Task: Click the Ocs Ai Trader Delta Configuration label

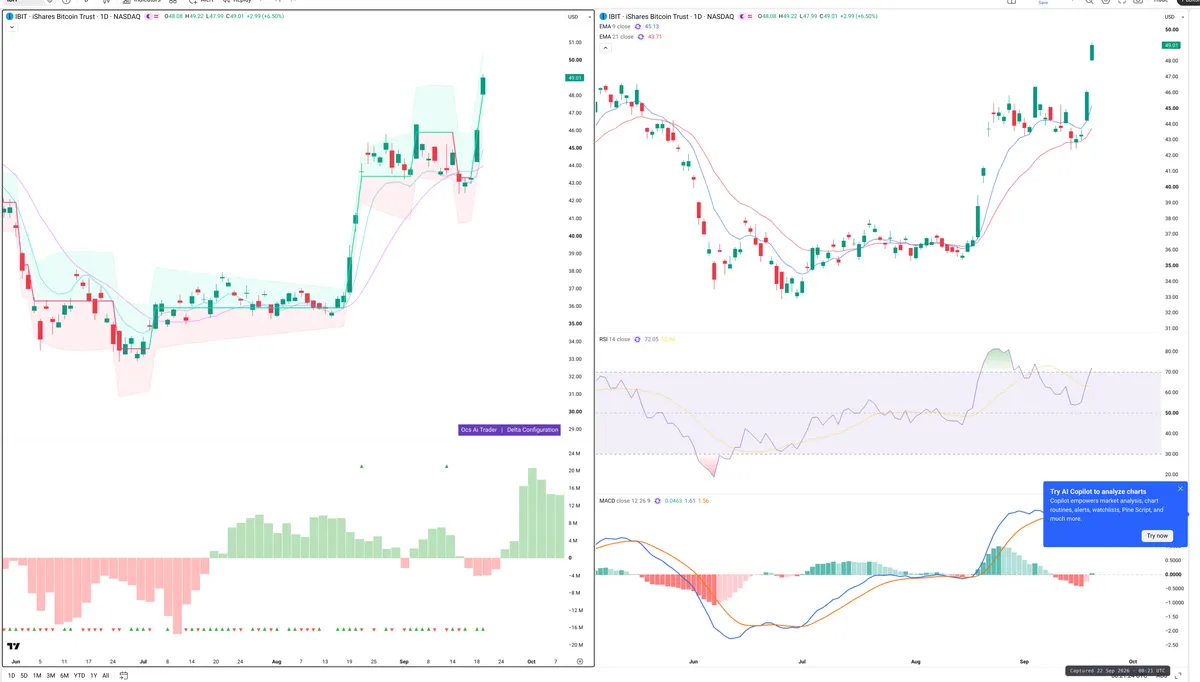Action: click(509, 430)
